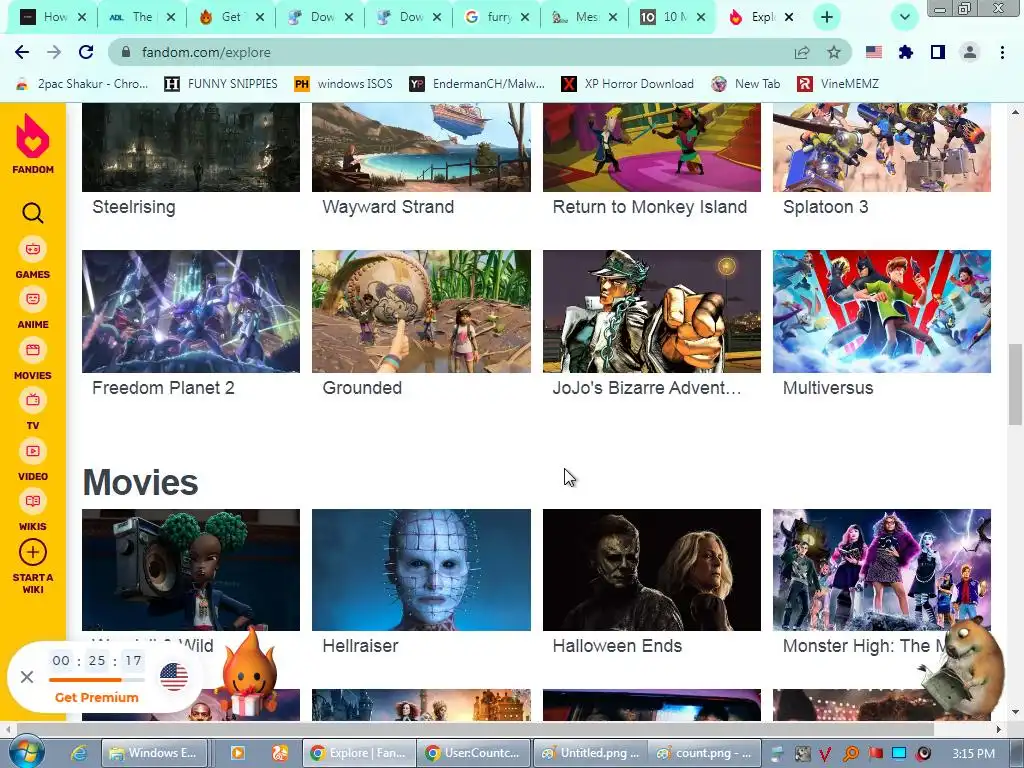The height and width of the screenshot is (768, 1024).
Task: Close the popup with the X beside timer
Action: click(27, 677)
